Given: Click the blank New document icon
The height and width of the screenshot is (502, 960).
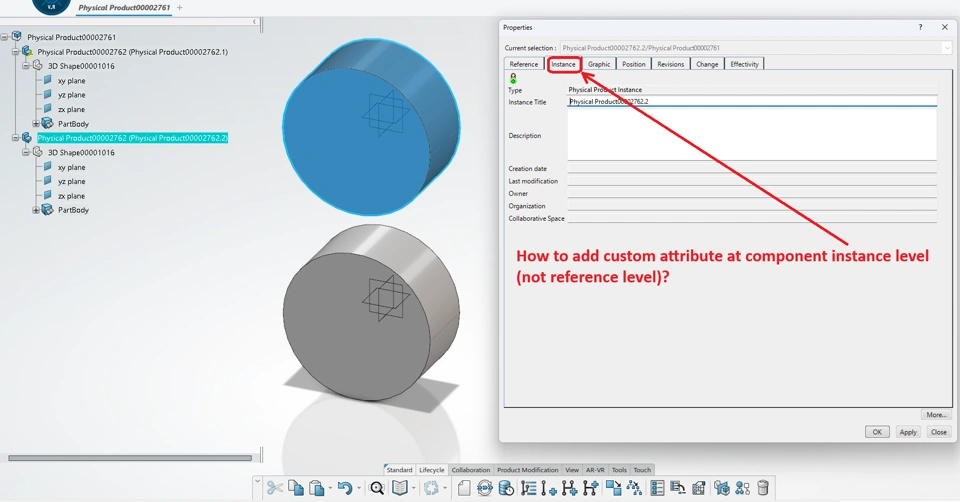Looking at the screenshot, I should click(464, 488).
